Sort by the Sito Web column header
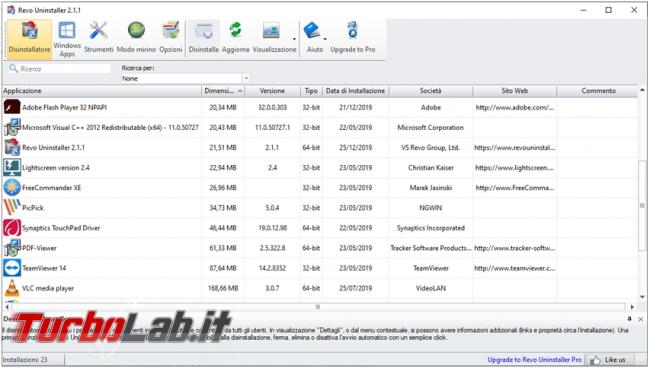This screenshot has width=650, height=368. tap(514, 91)
